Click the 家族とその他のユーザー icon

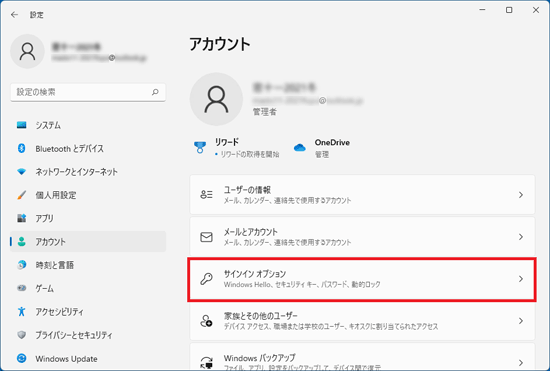pos(206,321)
